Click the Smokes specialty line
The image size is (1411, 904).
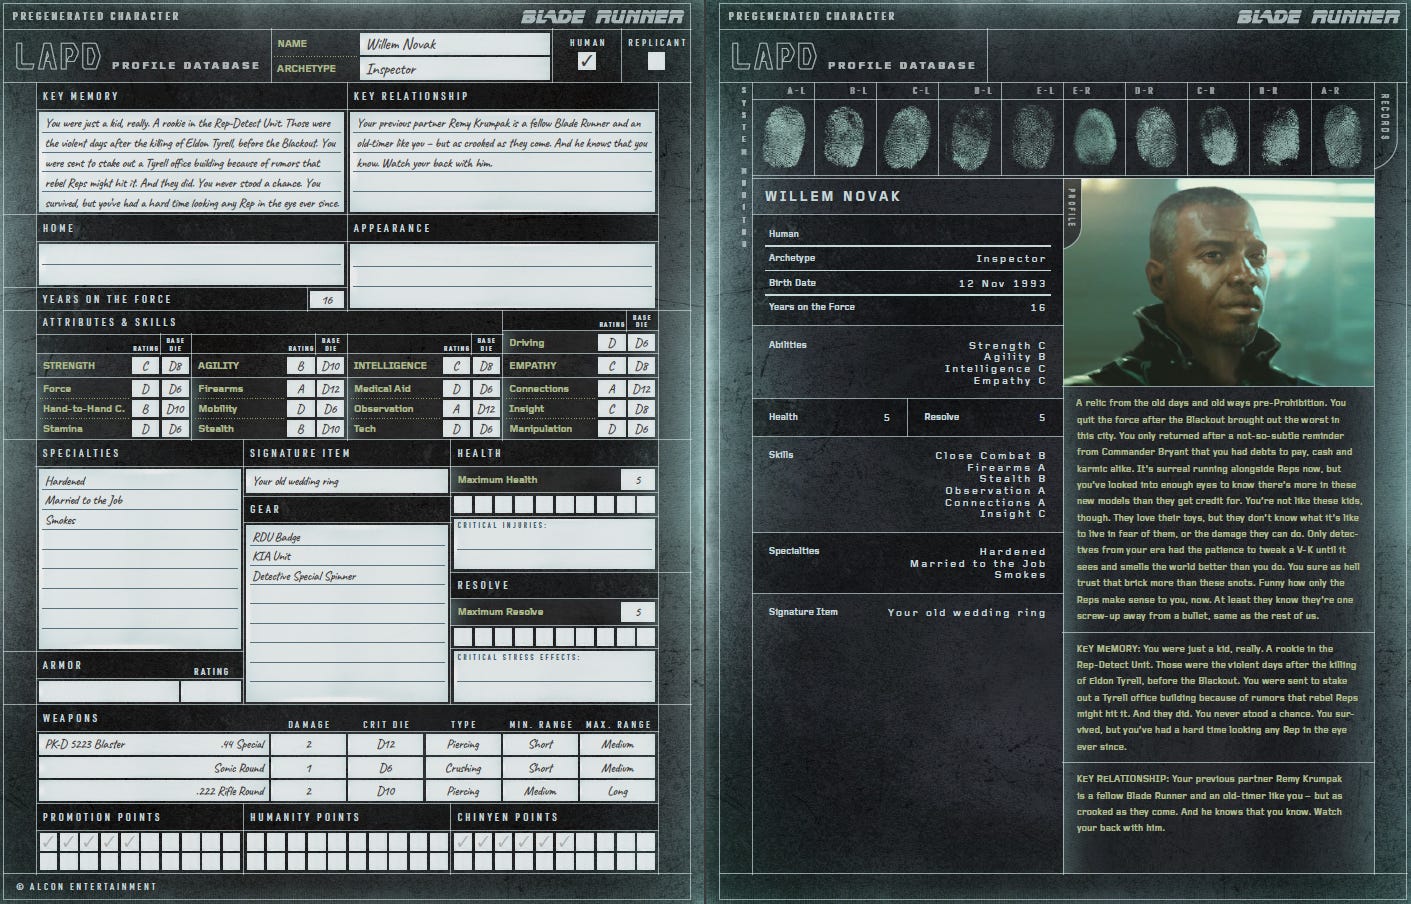point(140,520)
